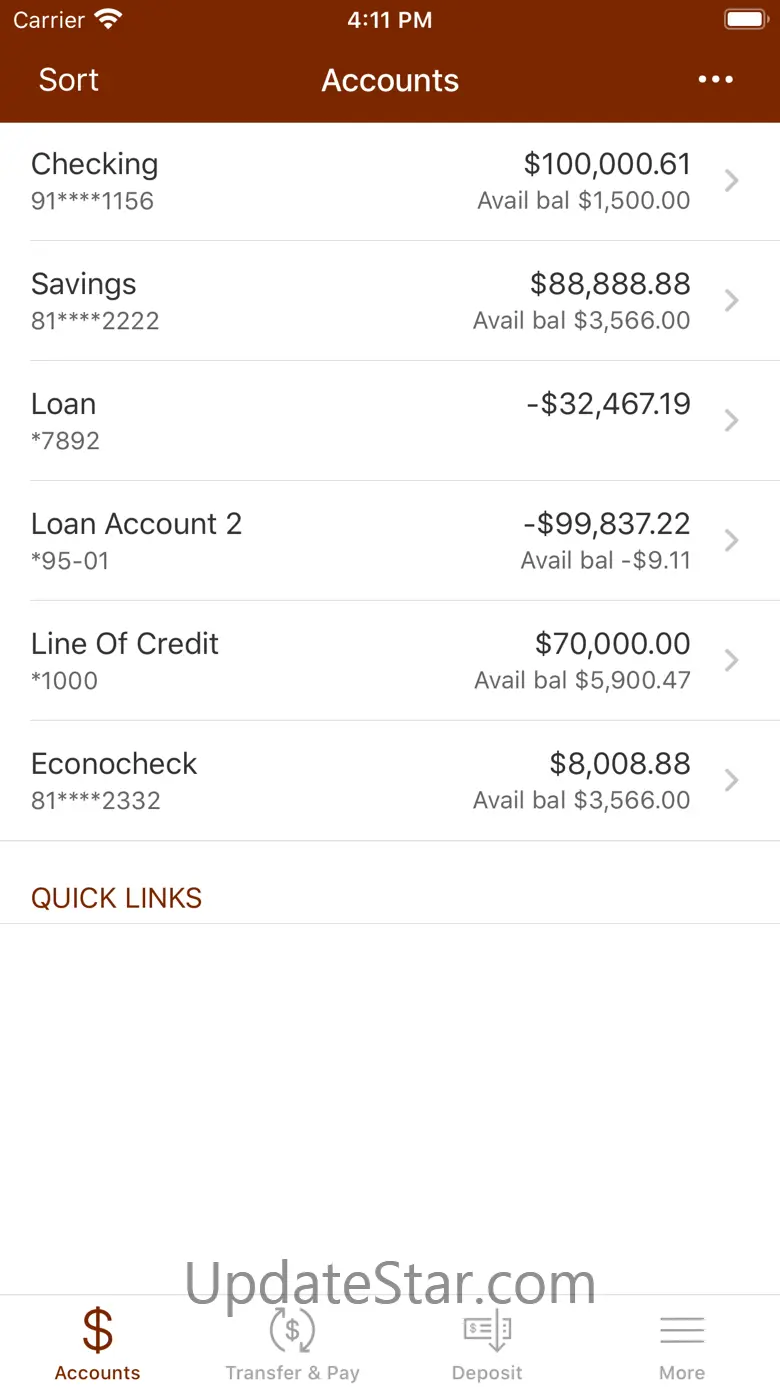Open Loan Account 2 details chevron
This screenshot has height=1387, width=780.
pos(732,540)
